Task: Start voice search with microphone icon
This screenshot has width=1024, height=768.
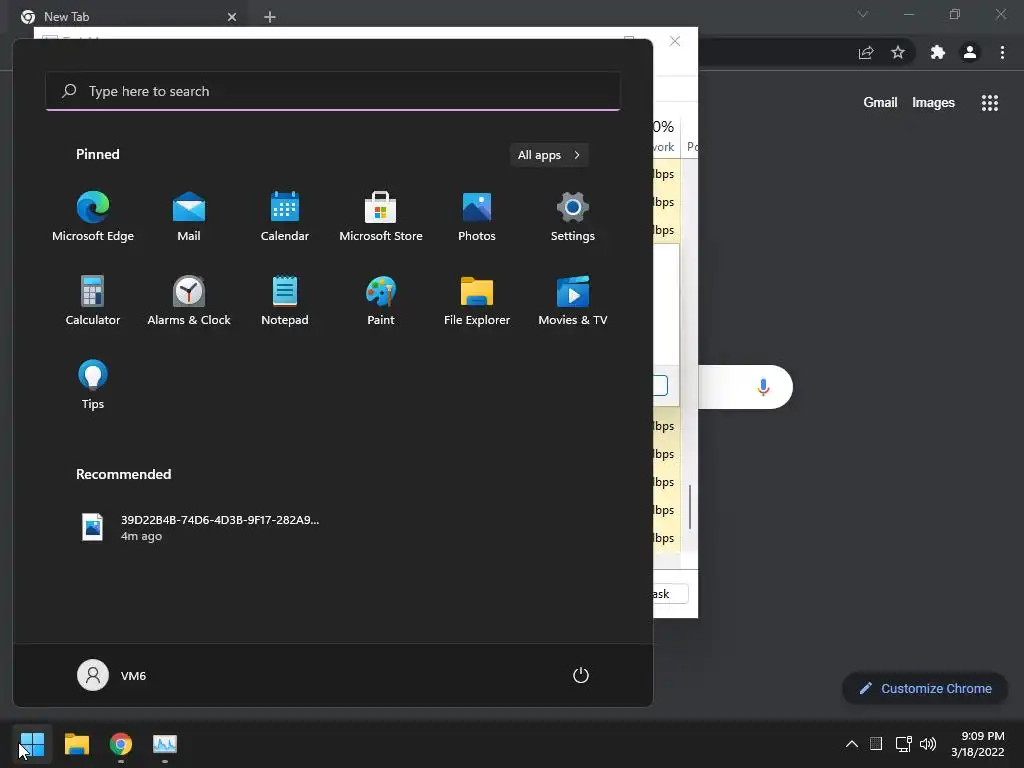Action: click(763, 387)
